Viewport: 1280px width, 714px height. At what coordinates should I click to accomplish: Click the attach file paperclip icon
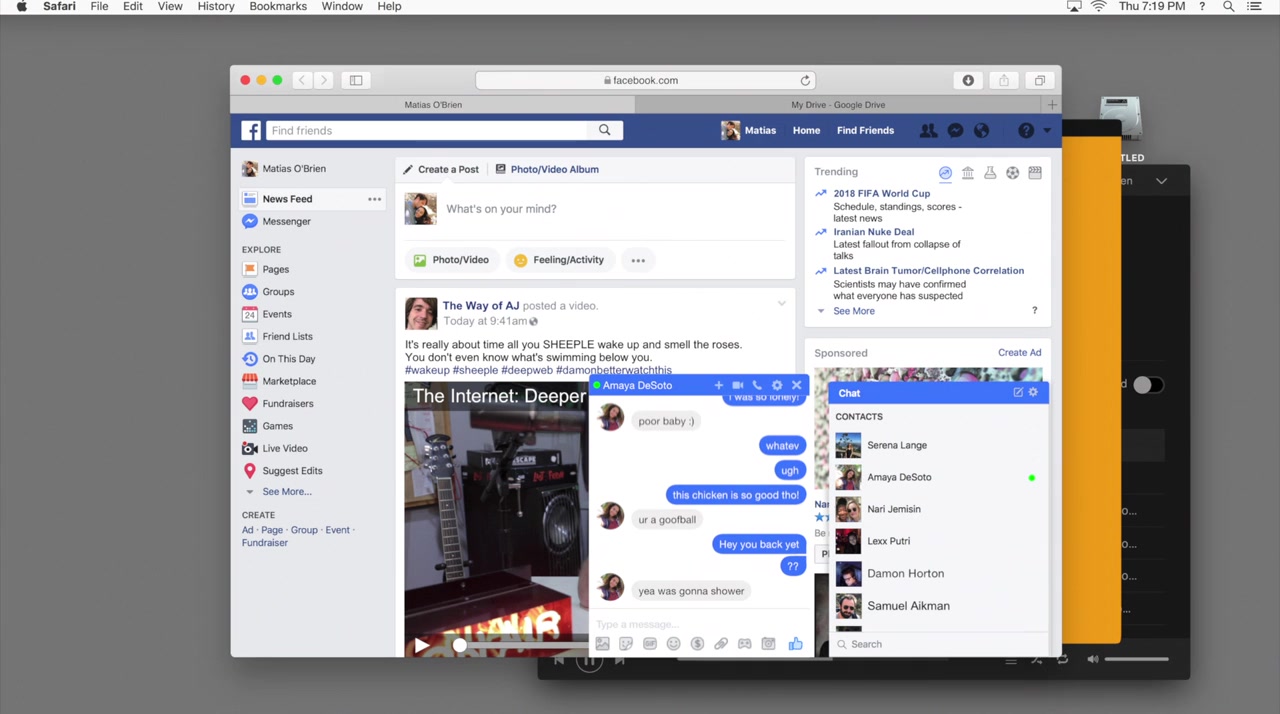721,644
